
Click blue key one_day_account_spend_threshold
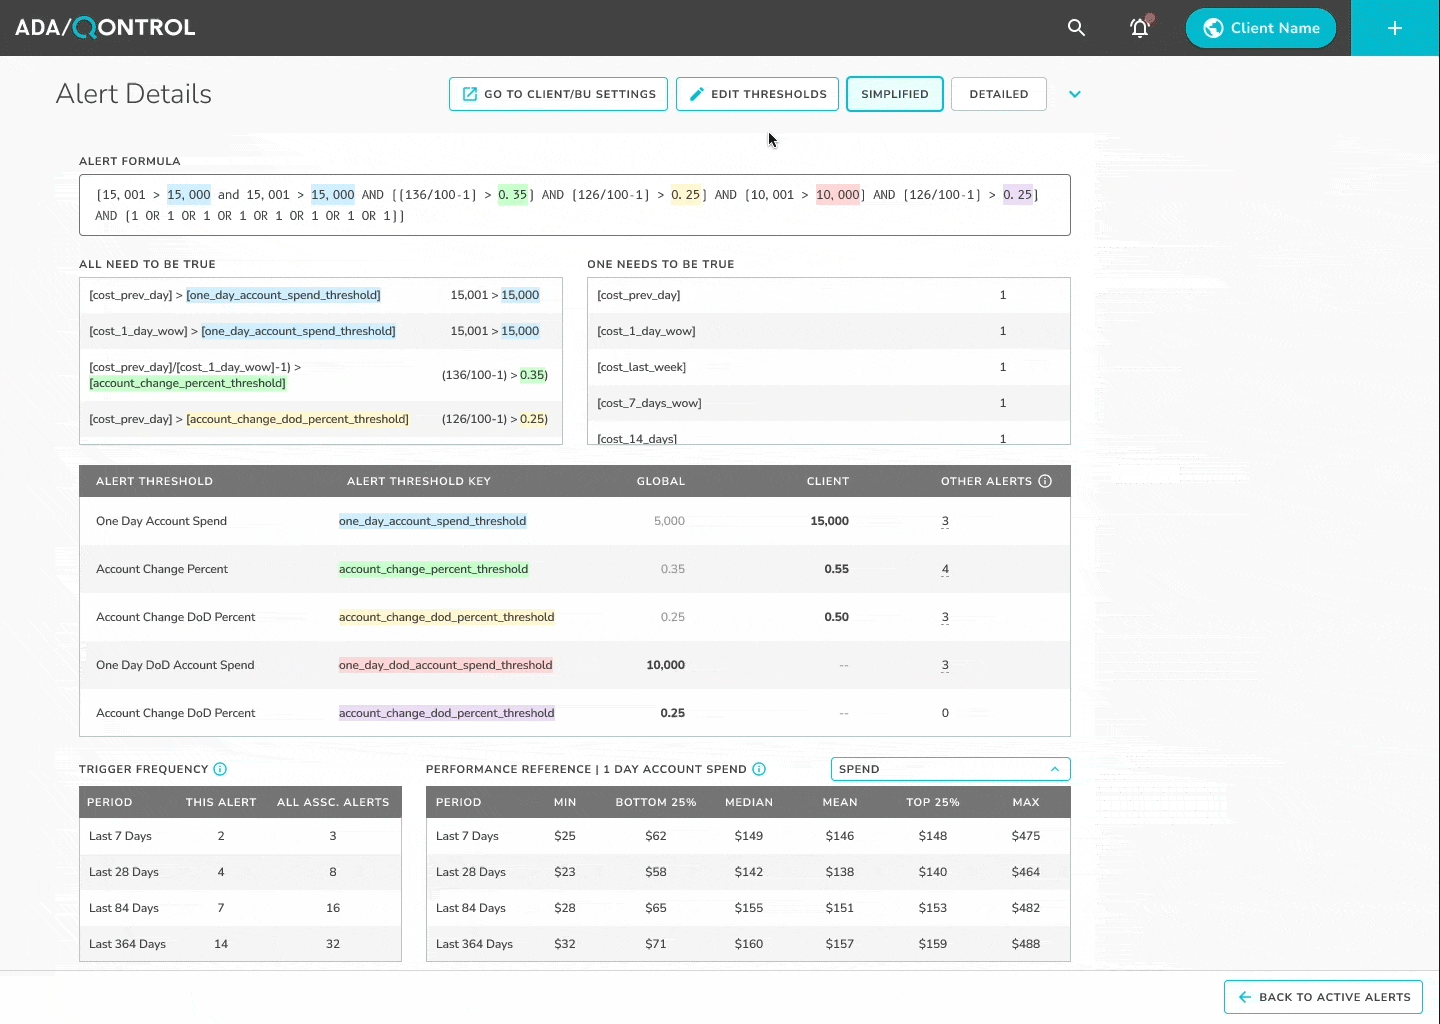tap(432, 521)
